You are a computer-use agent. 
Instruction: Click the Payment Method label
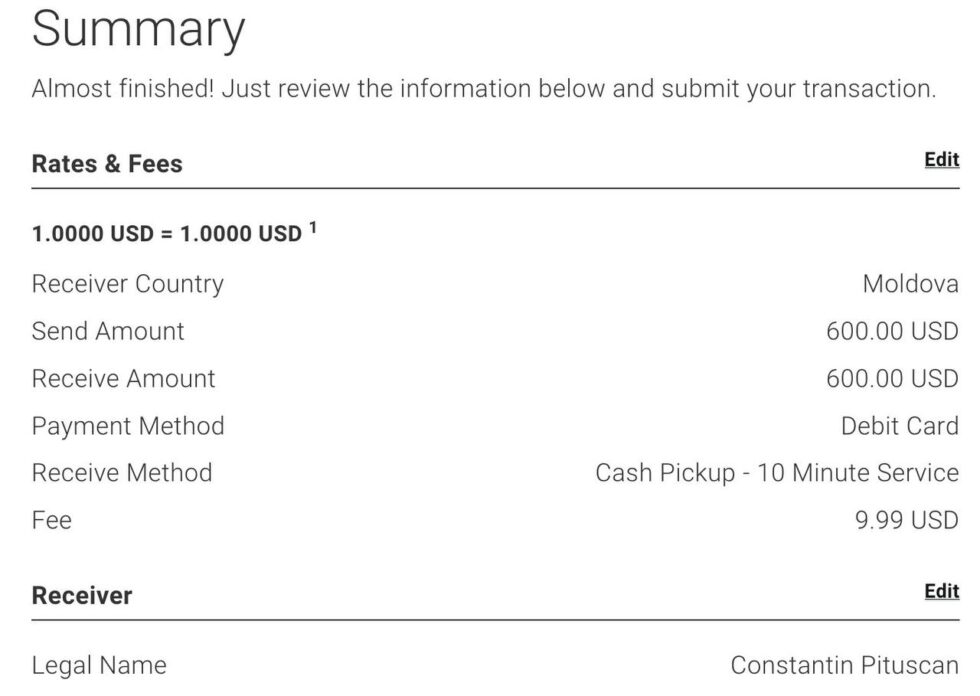coord(128,426)
